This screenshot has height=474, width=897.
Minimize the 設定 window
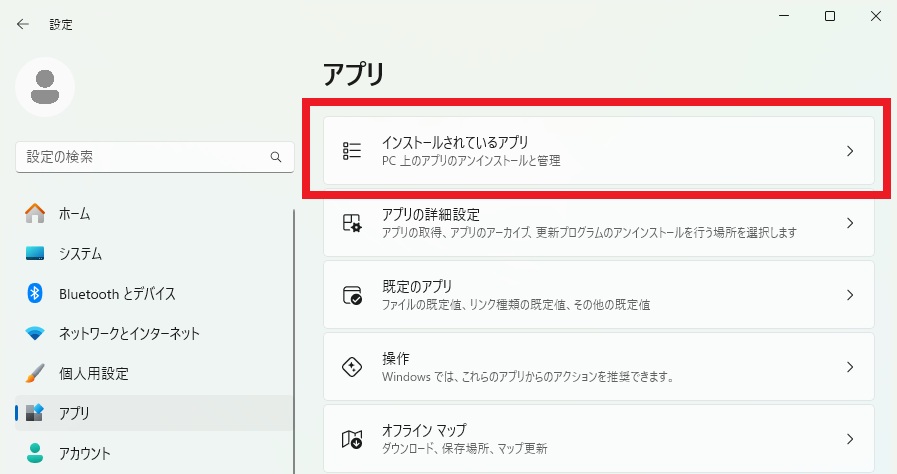click(x=784, y=16)
